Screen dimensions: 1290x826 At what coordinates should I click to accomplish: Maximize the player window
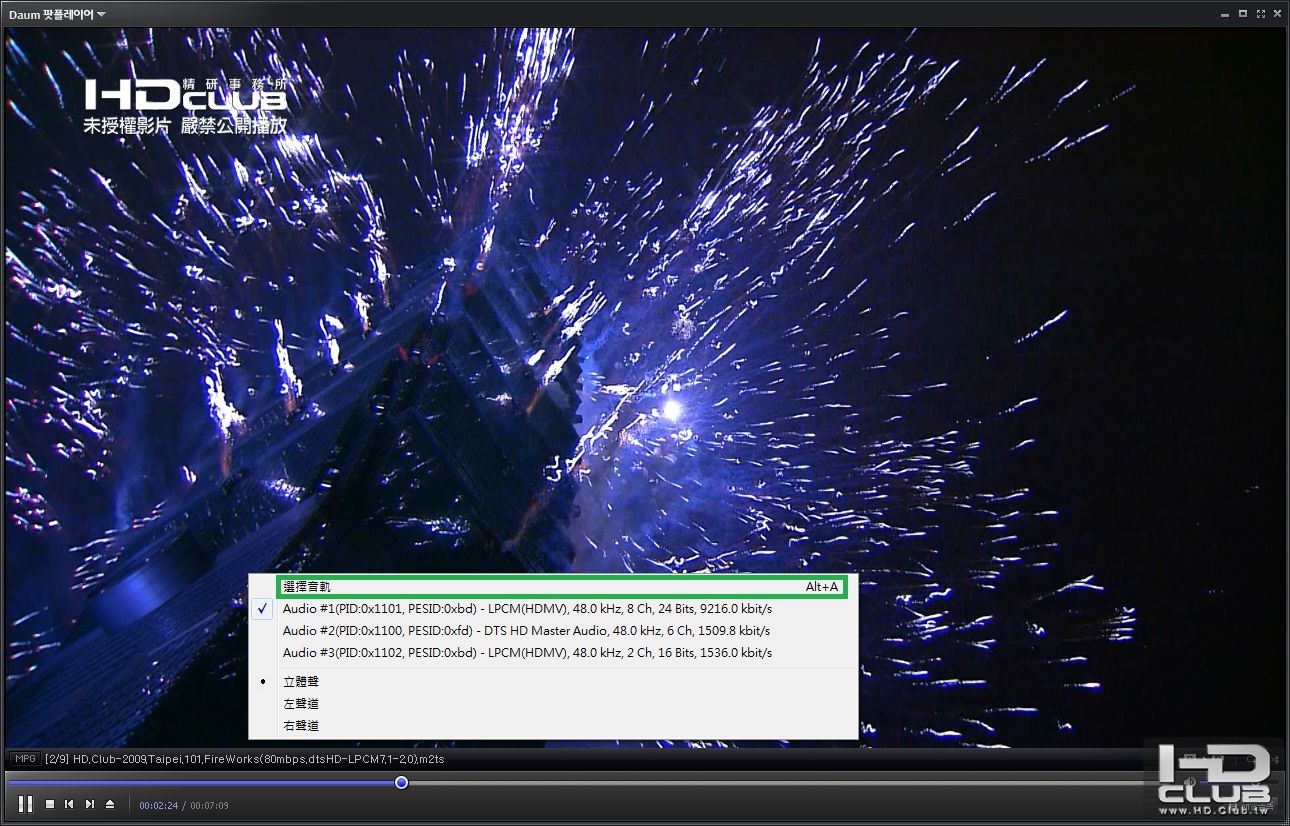pos(1243,14)
